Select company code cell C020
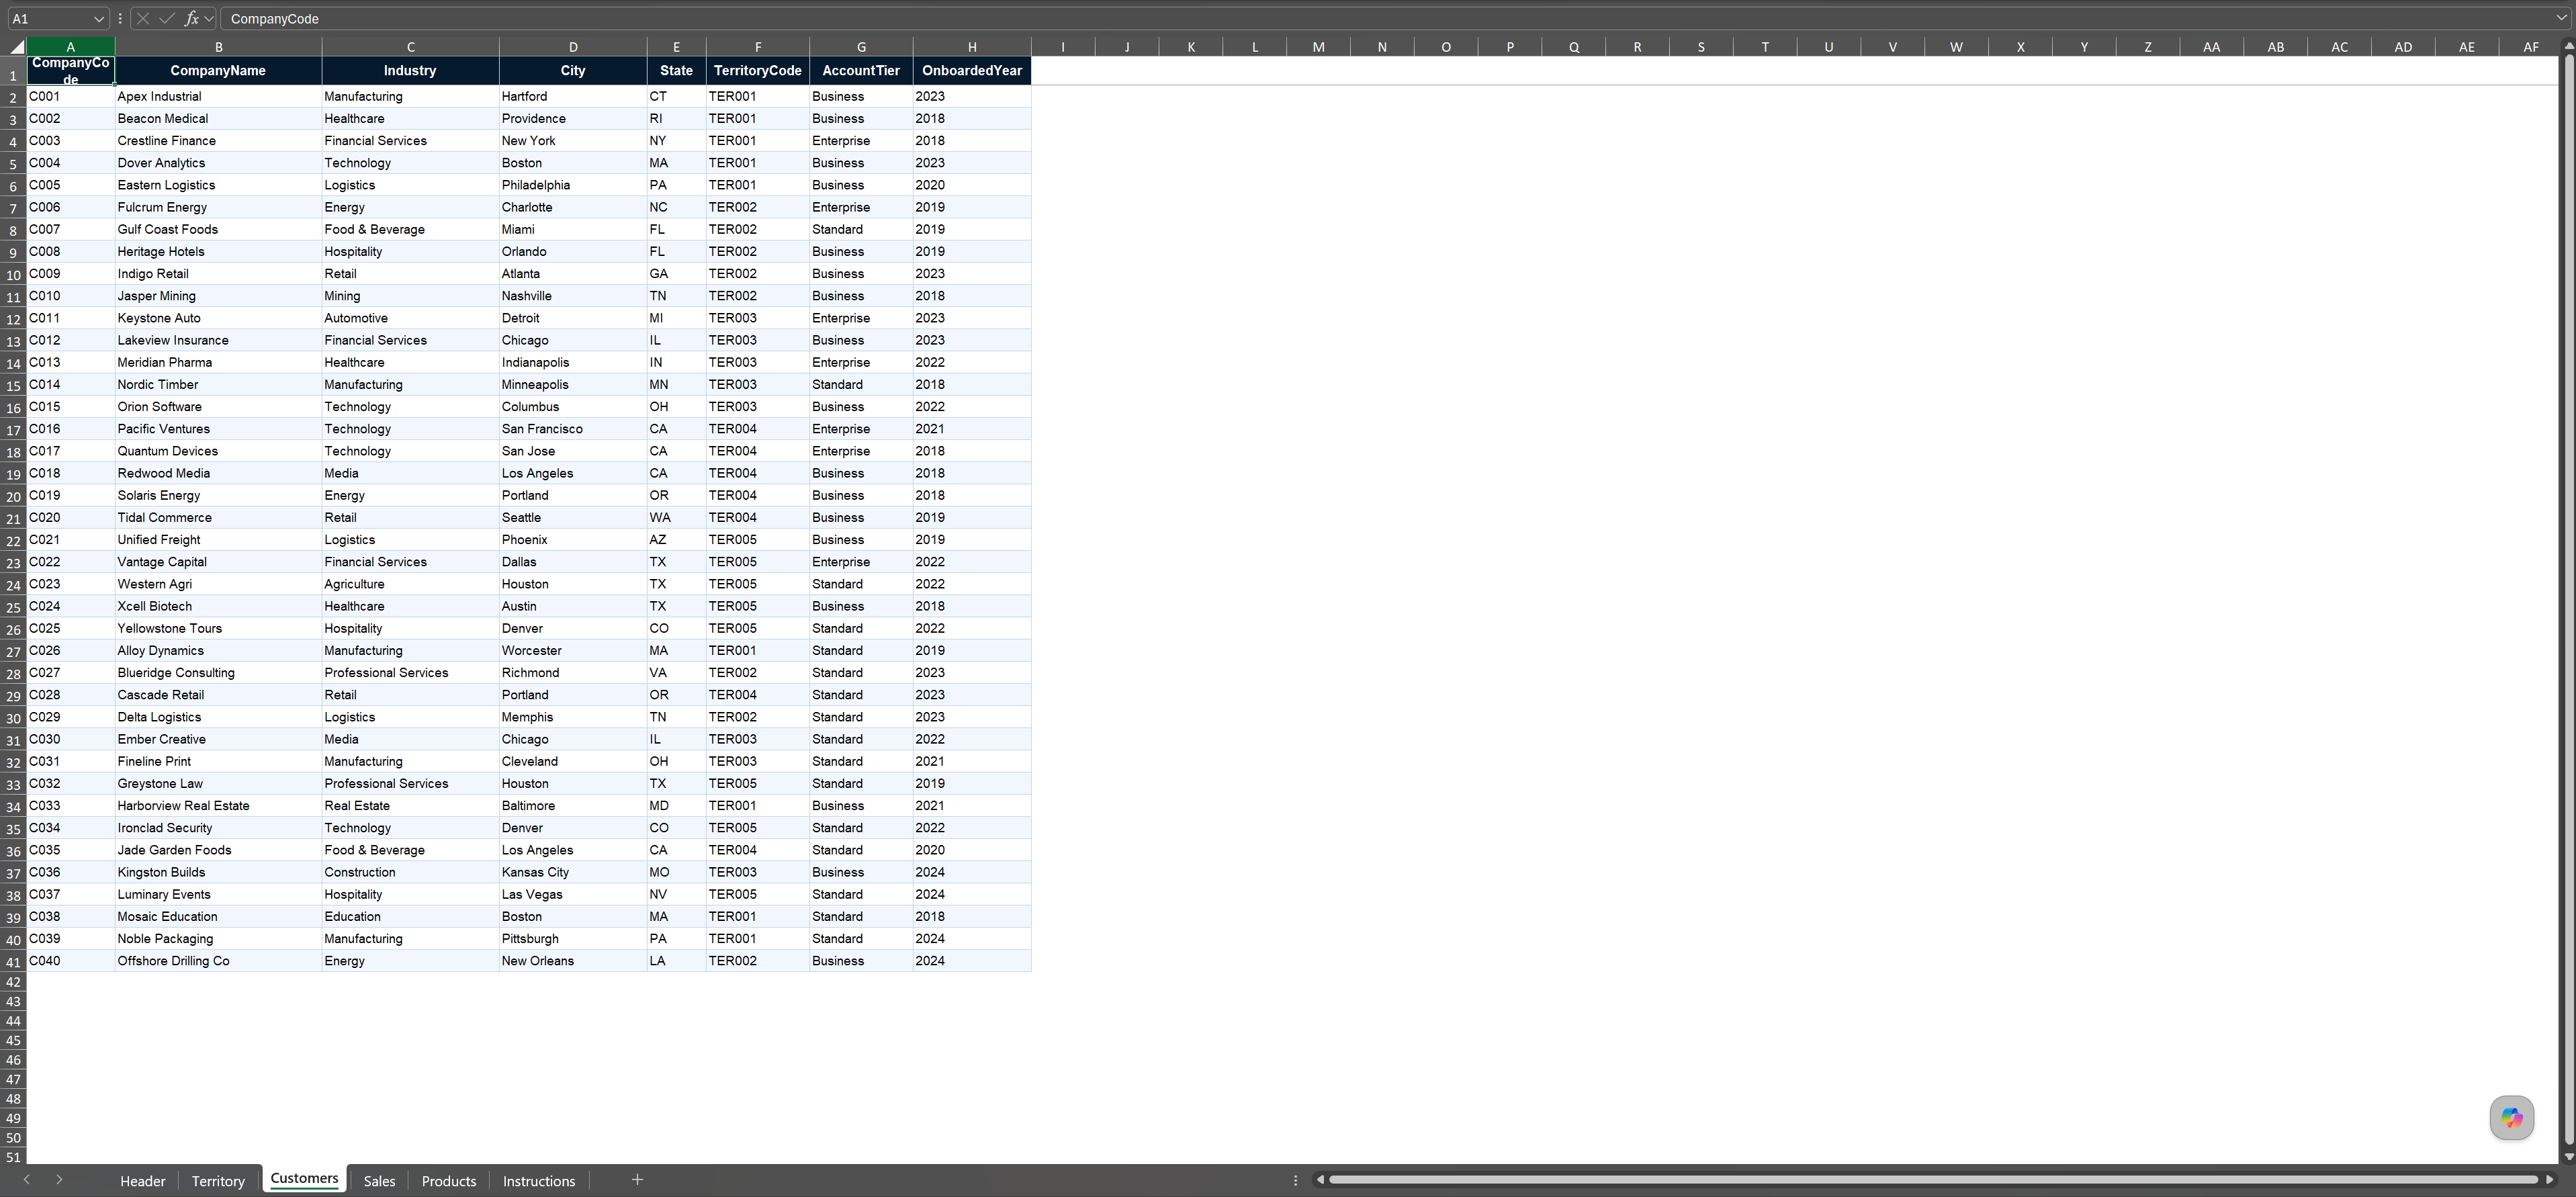This screenshot has height=1197, width=2576. point(70,518)
